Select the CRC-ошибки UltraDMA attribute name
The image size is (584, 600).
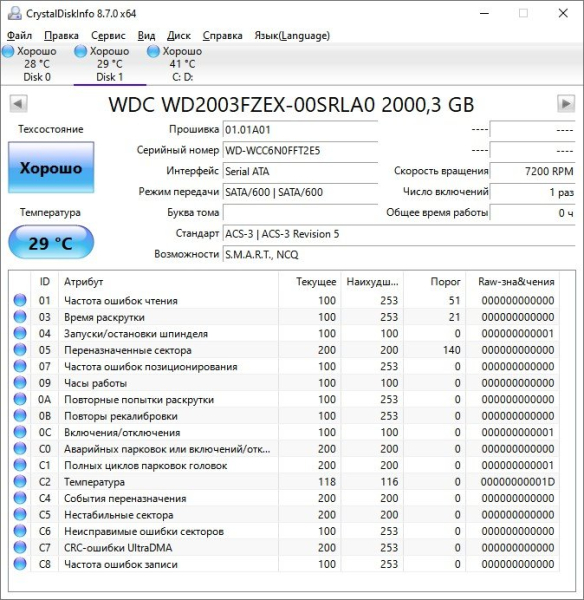(x=118, y=548)
